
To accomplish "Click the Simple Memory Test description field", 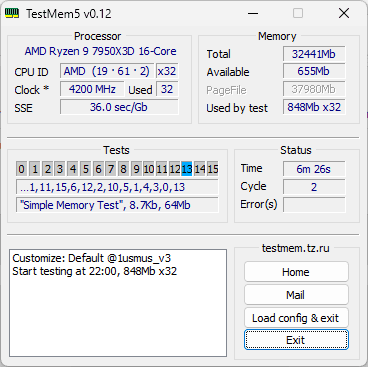I will pyautogui.click(x=117, y=205).
